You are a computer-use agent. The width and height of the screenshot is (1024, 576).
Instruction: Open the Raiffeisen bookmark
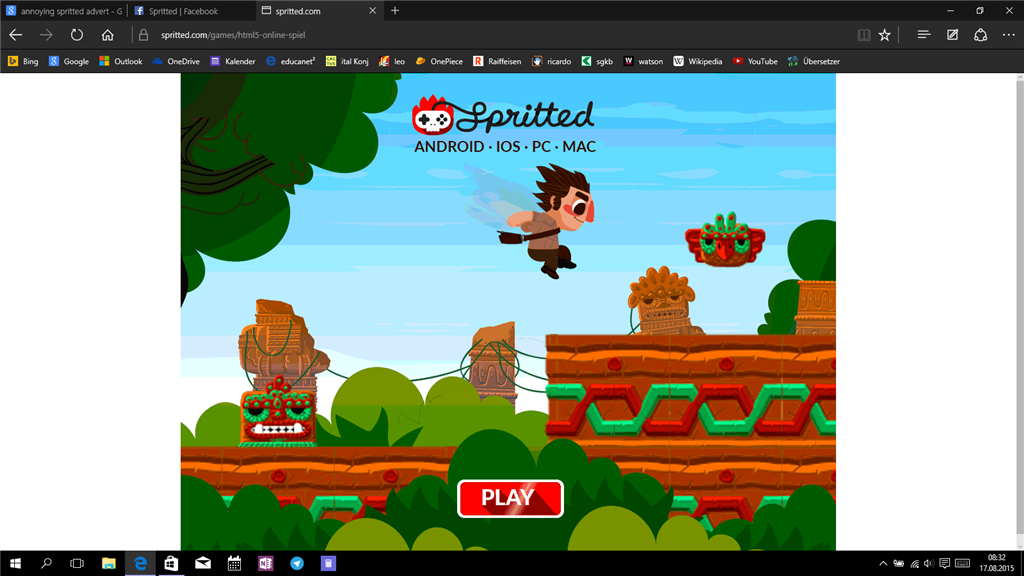click(x=497, y=61)
